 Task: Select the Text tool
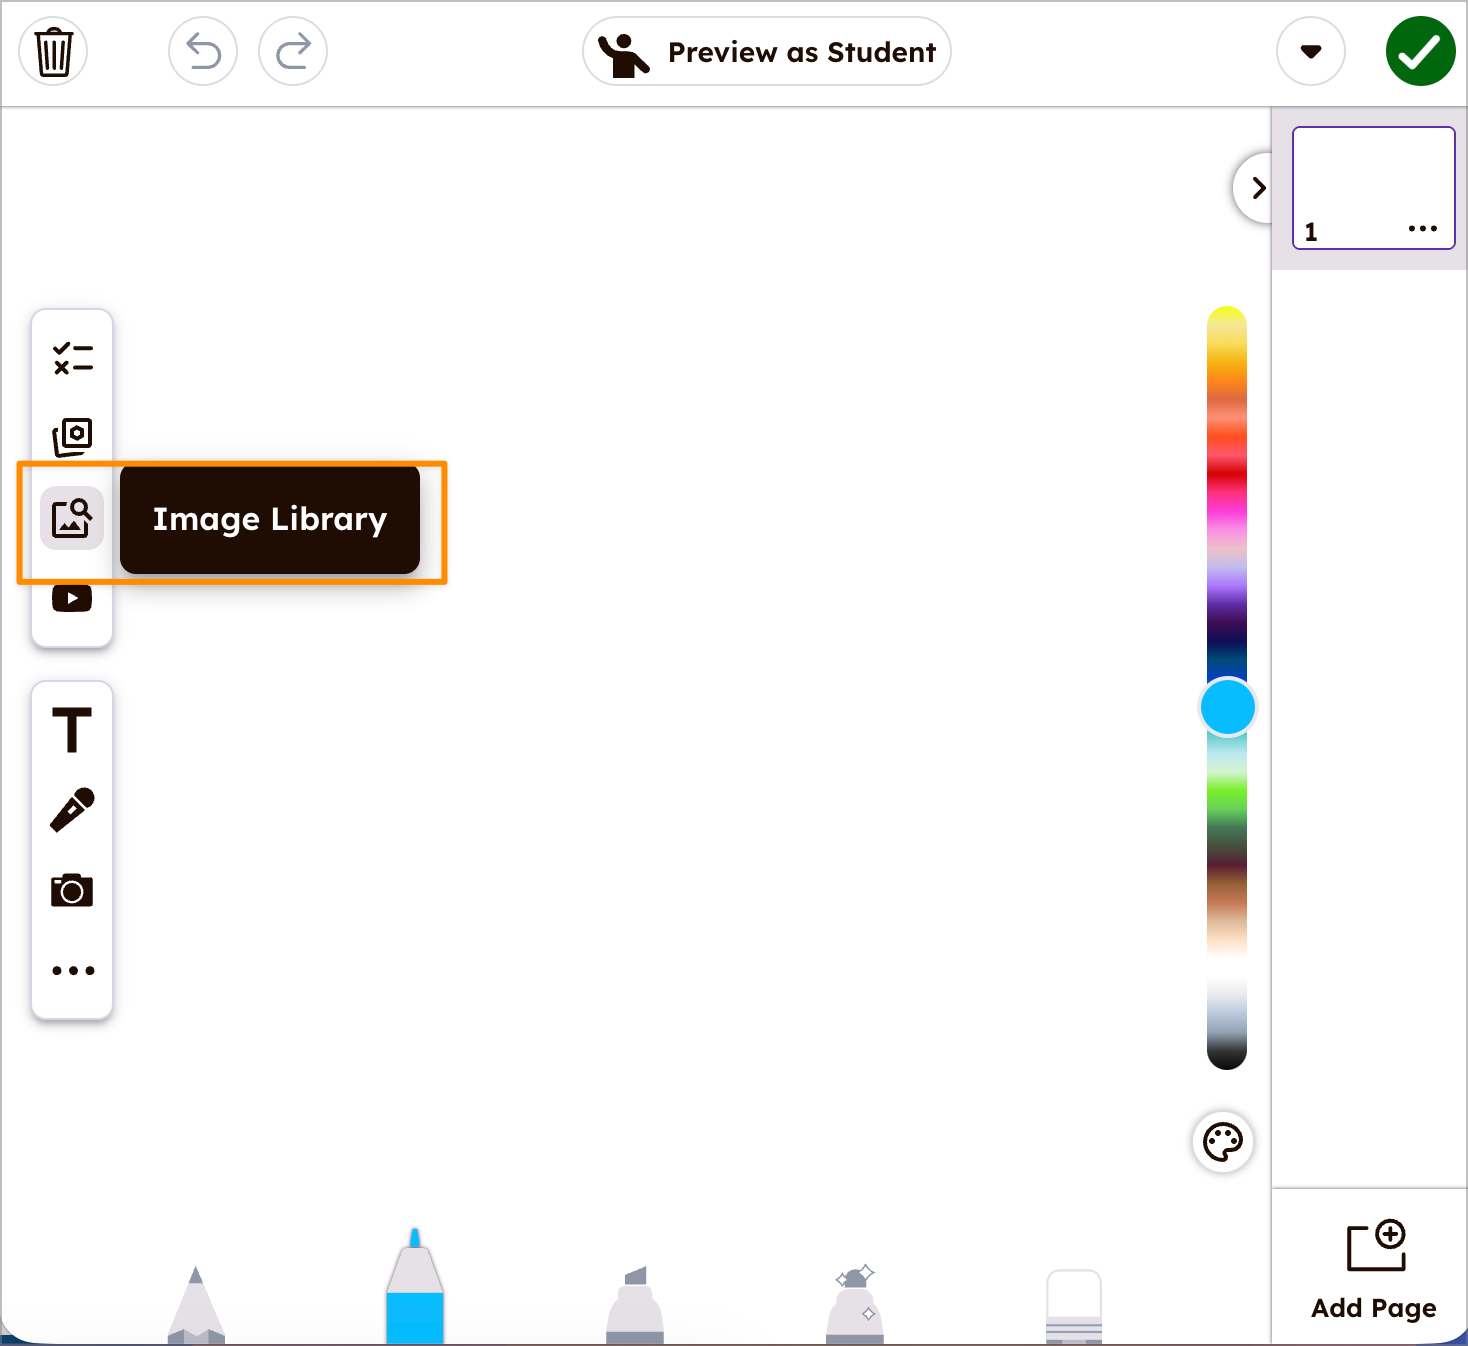pyautogui.click(x=72, y=730)
